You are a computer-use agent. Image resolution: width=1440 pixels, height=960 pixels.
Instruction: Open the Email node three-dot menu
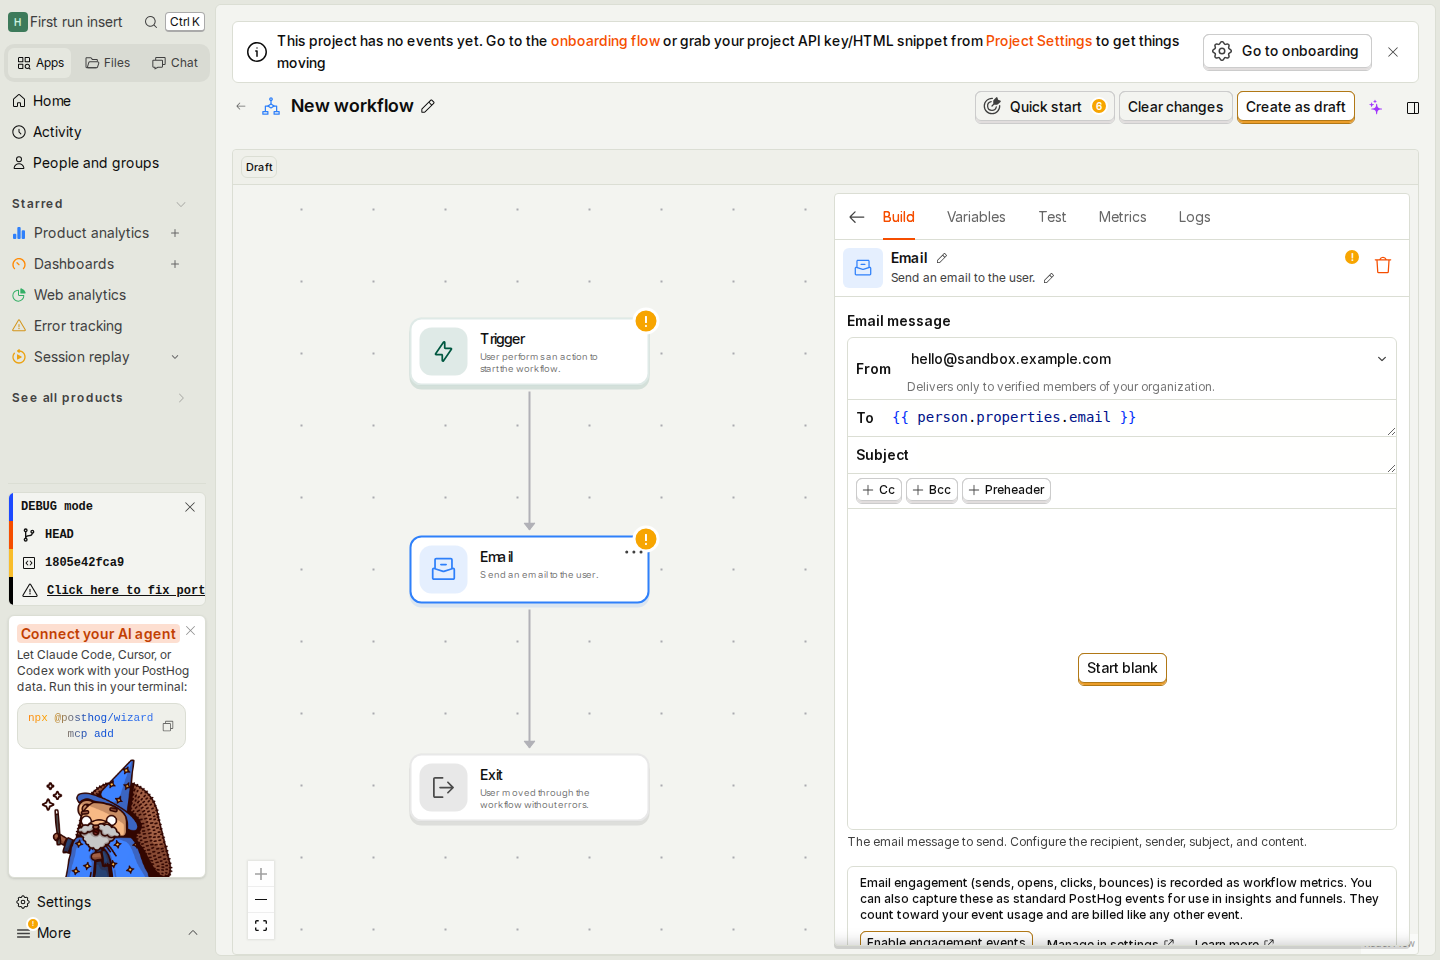(634, 552)
